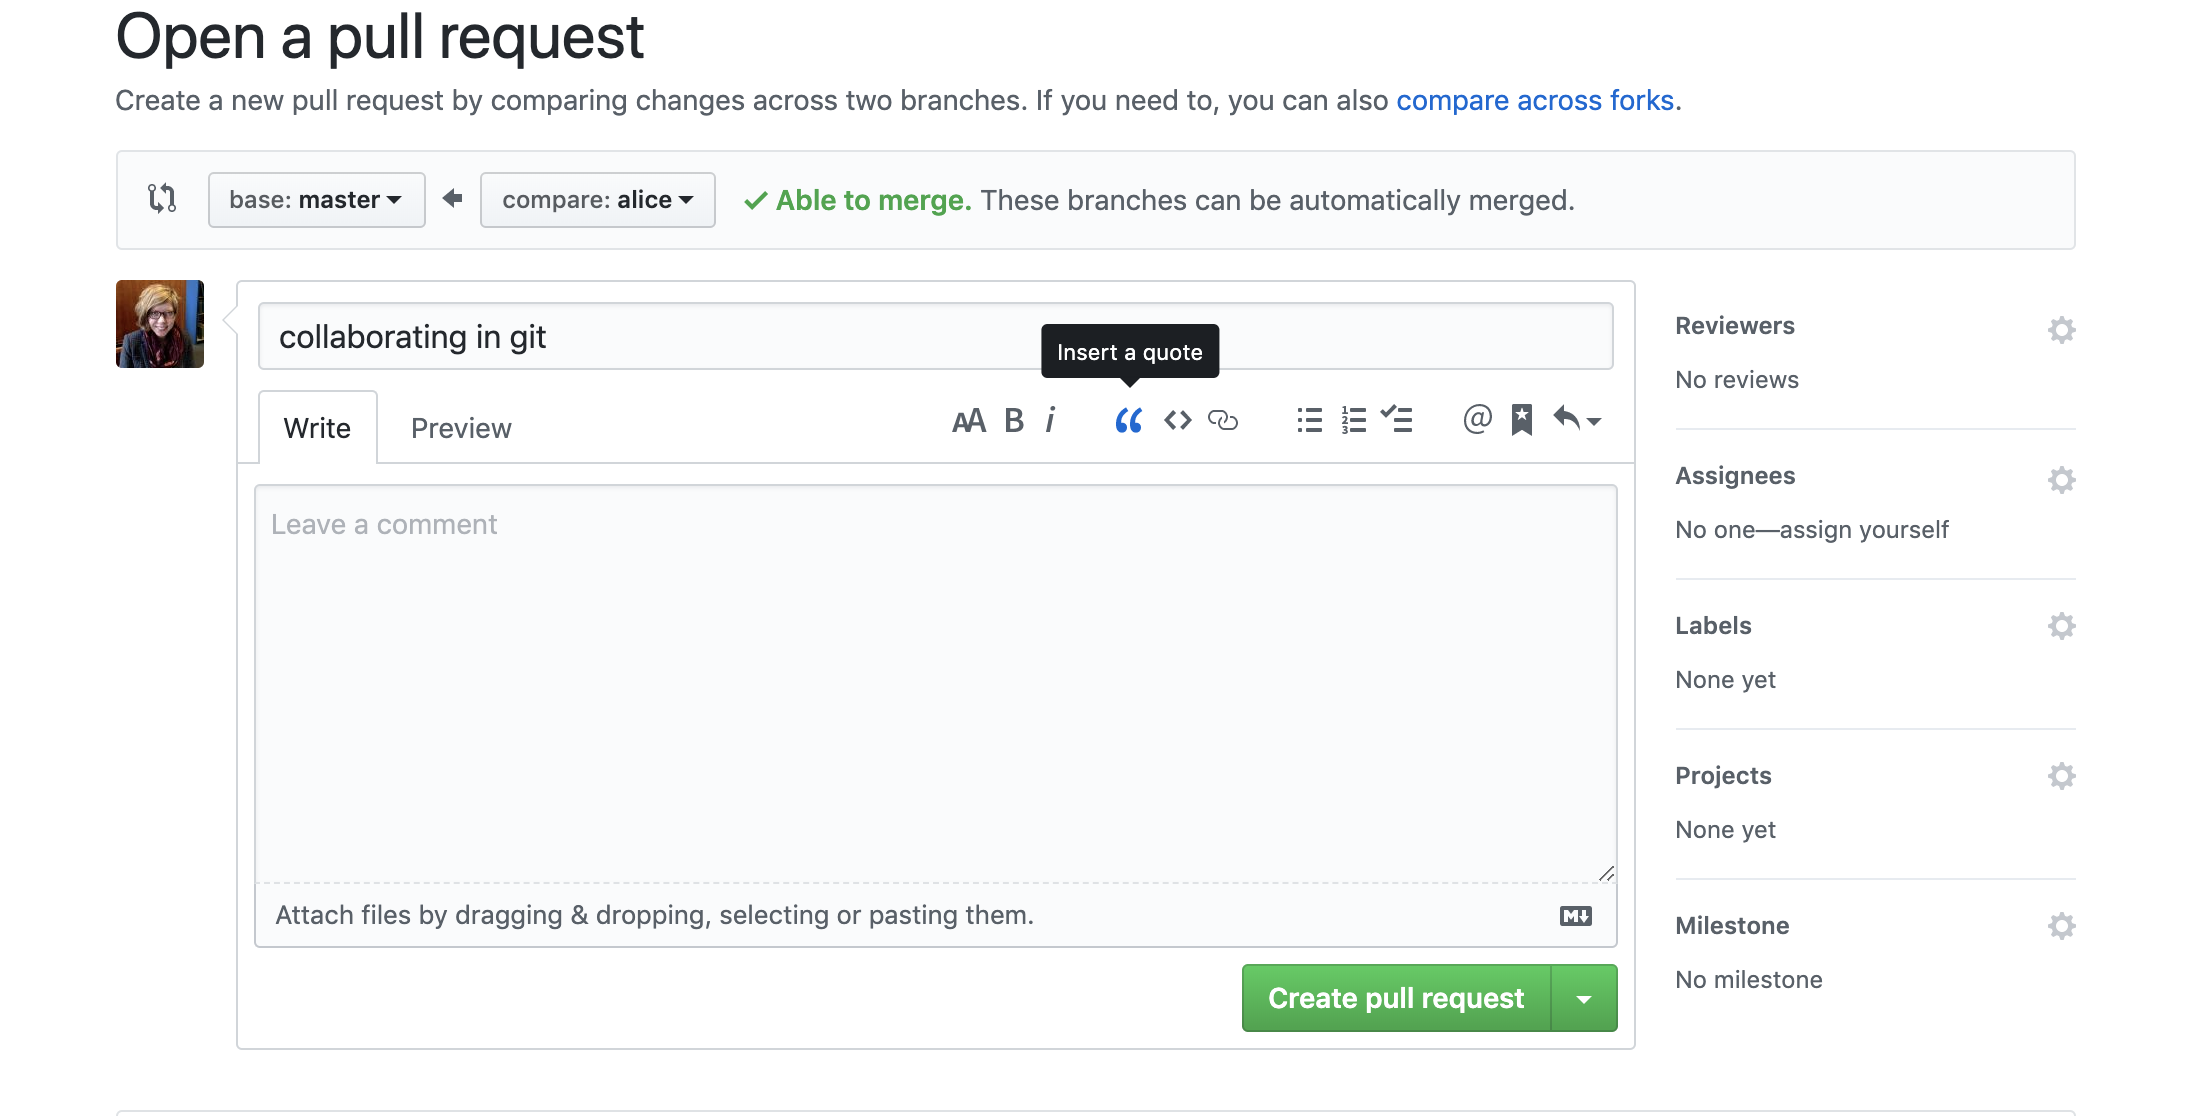
Task: Insert code formatting
Action: 1178,420
